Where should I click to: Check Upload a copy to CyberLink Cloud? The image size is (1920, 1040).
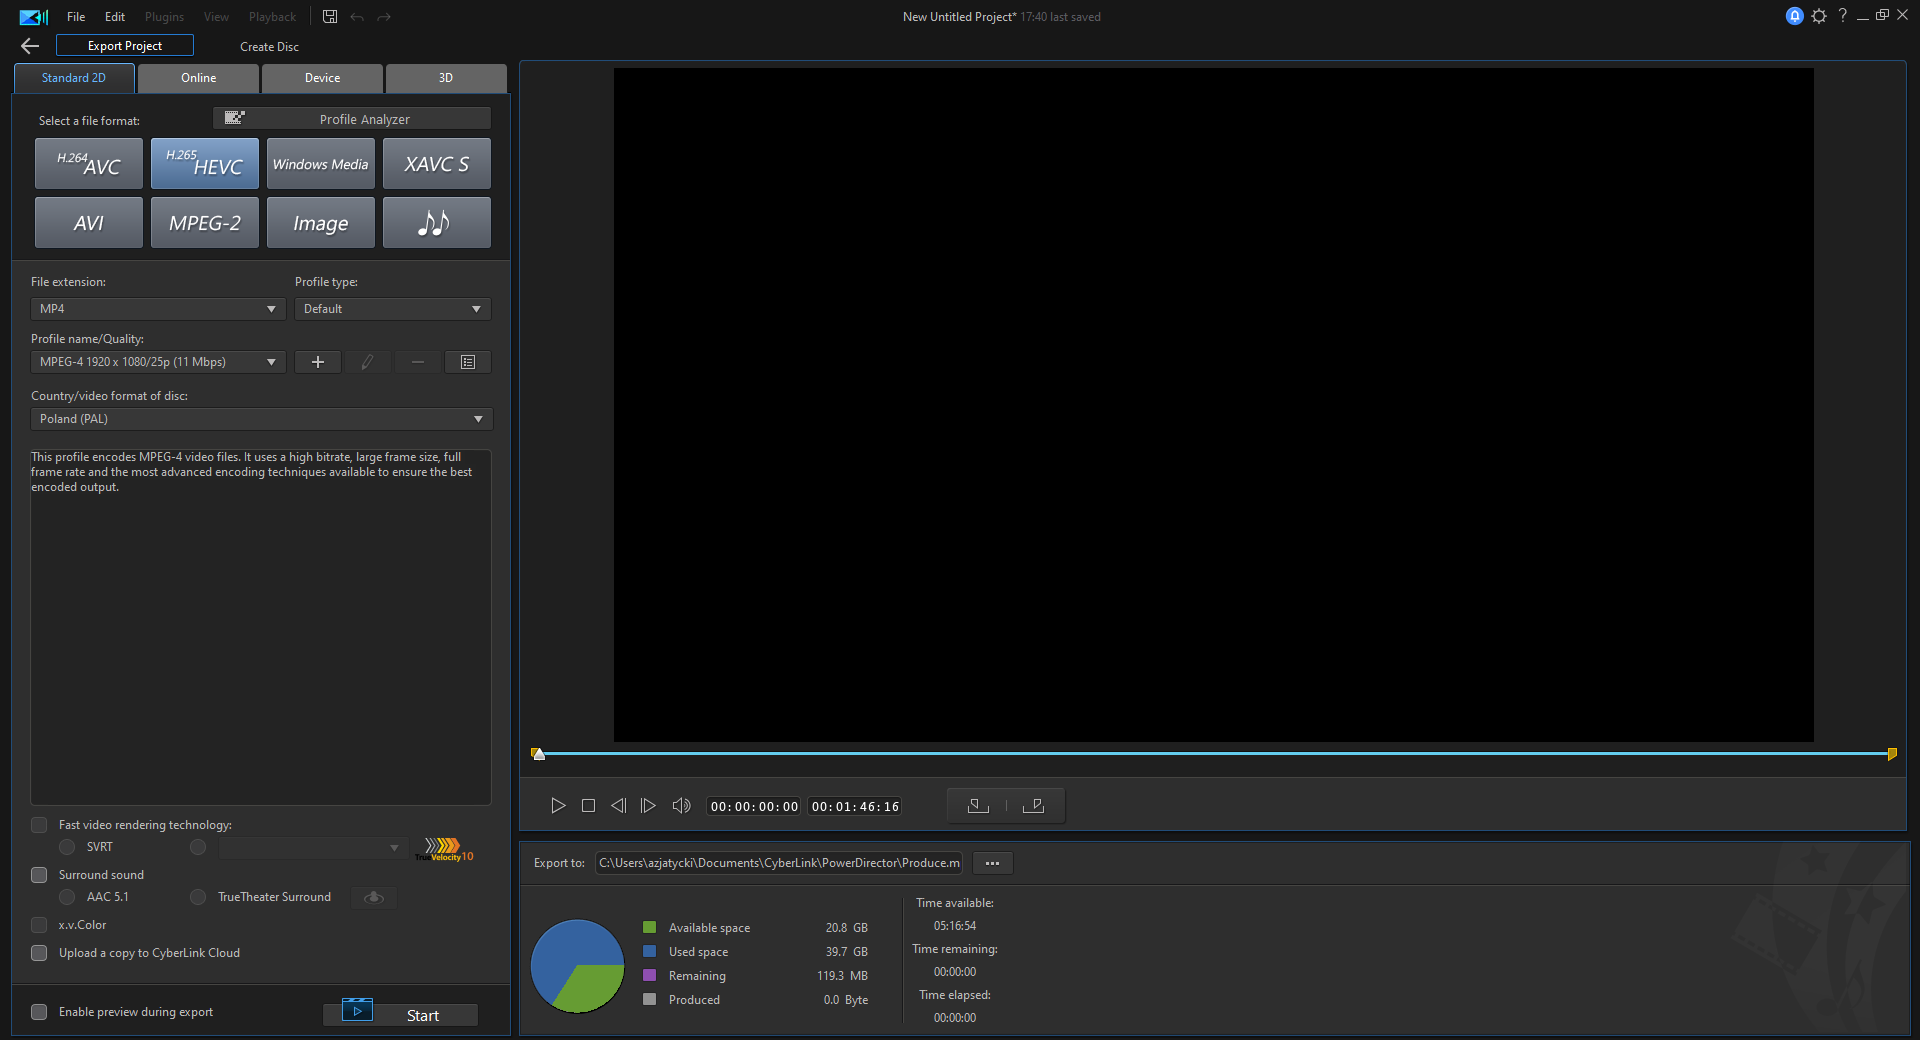point(39,953)
